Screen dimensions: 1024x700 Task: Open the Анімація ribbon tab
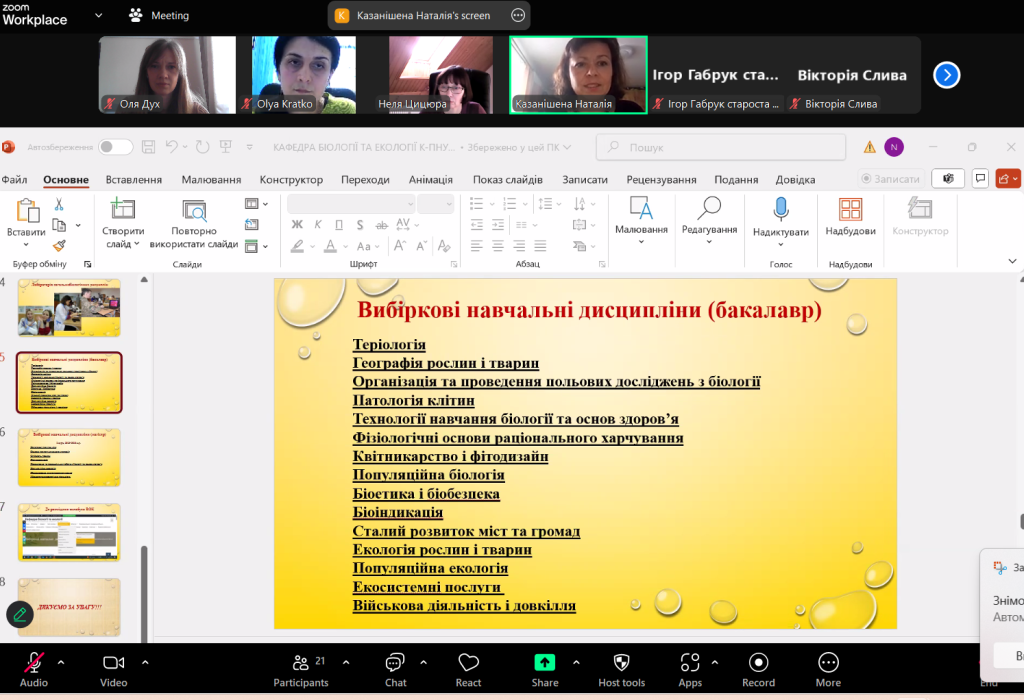pyautogui.click(x=430, y=180)
